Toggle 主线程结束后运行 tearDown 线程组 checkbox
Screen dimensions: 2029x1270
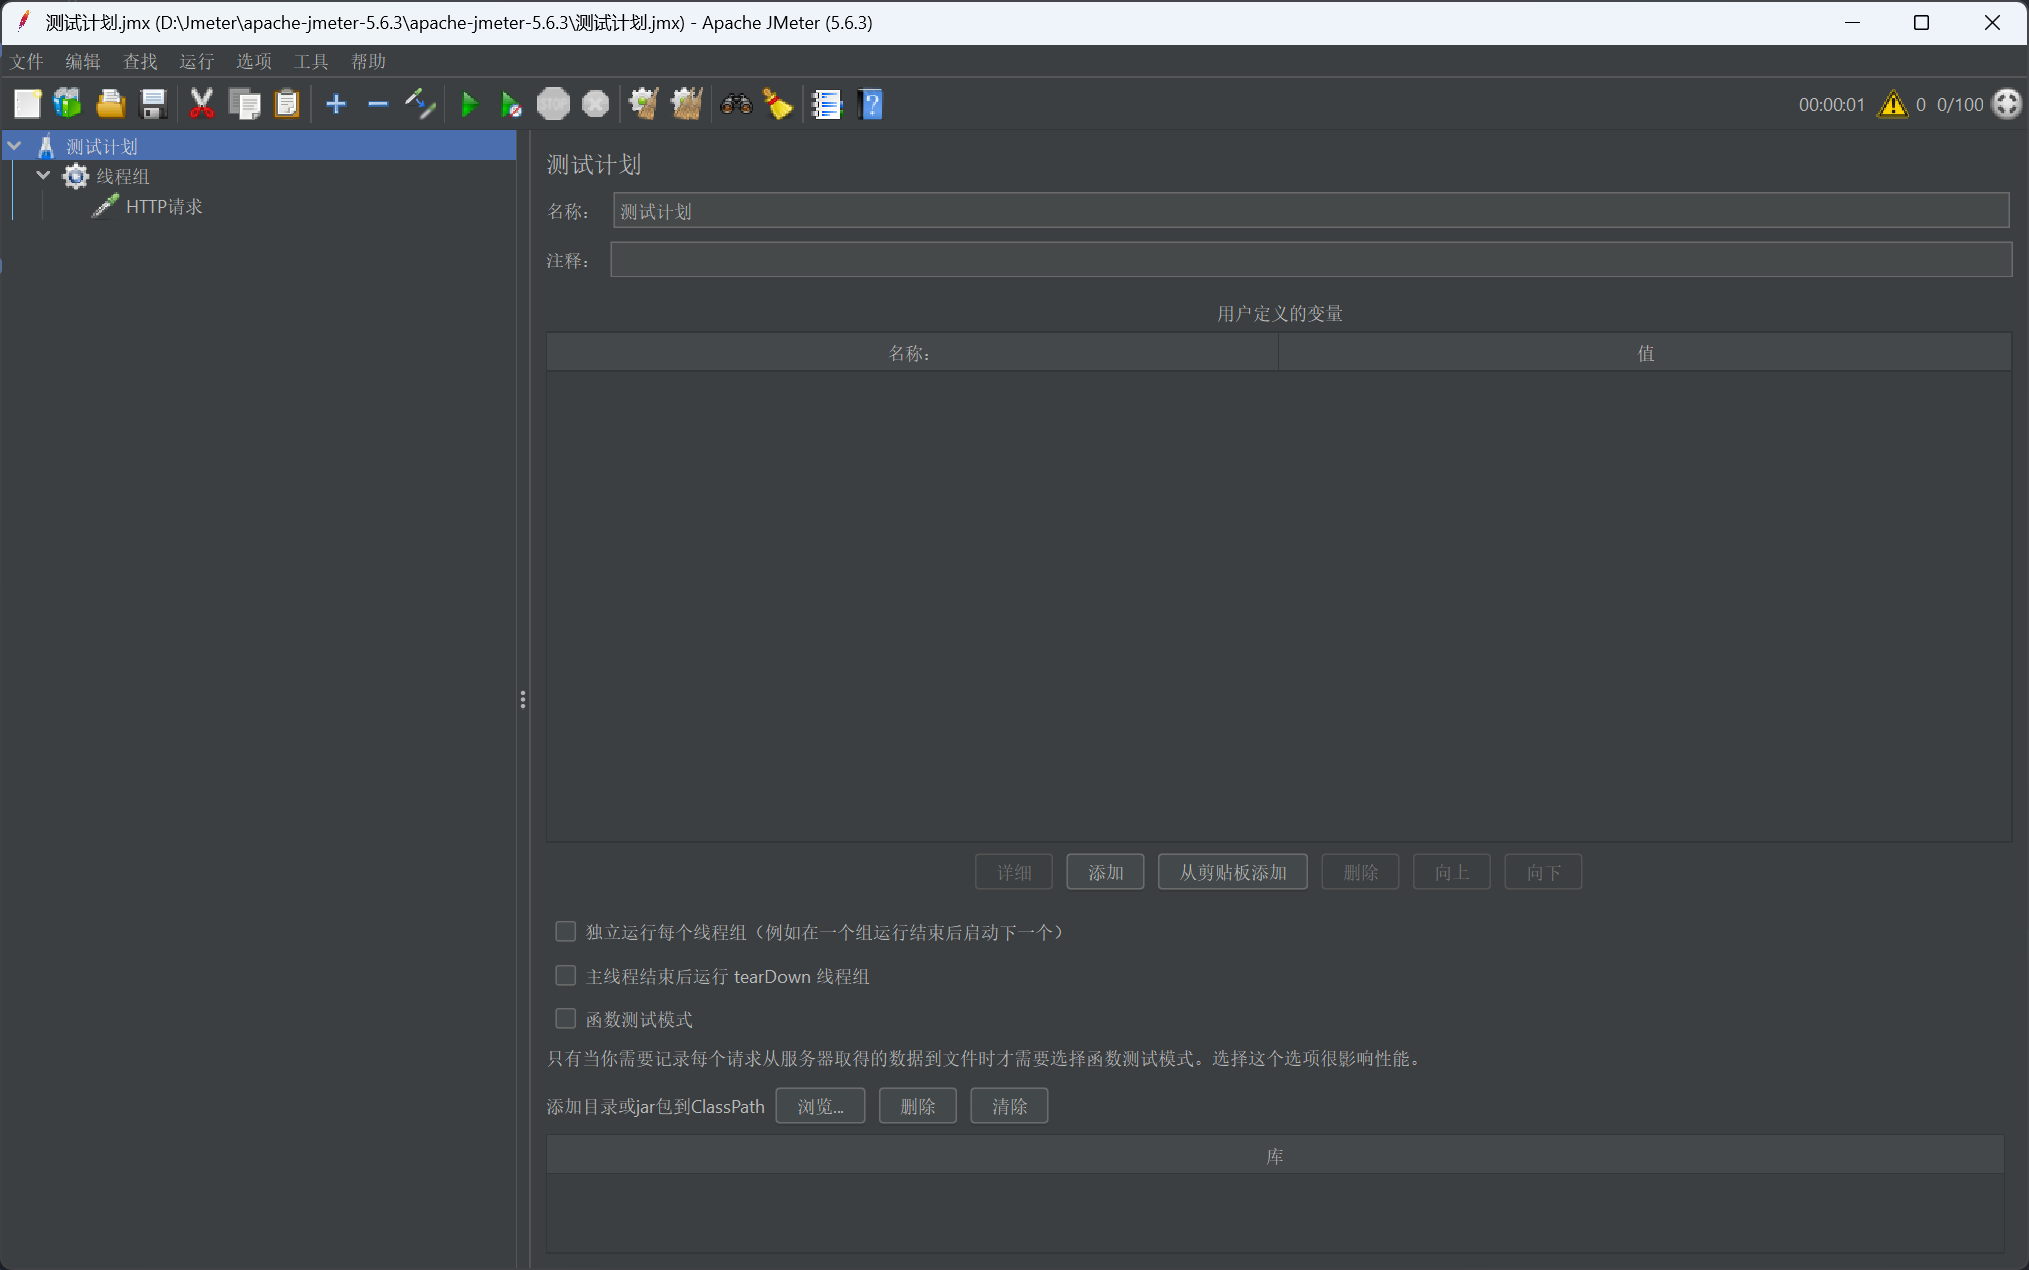pos(566,976)
